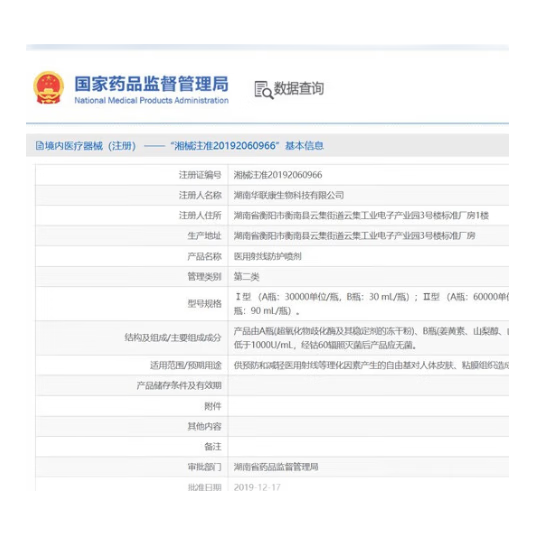Click the date 2019-12-17
This screenshot has width=535, height=535.
pos(257,487)
